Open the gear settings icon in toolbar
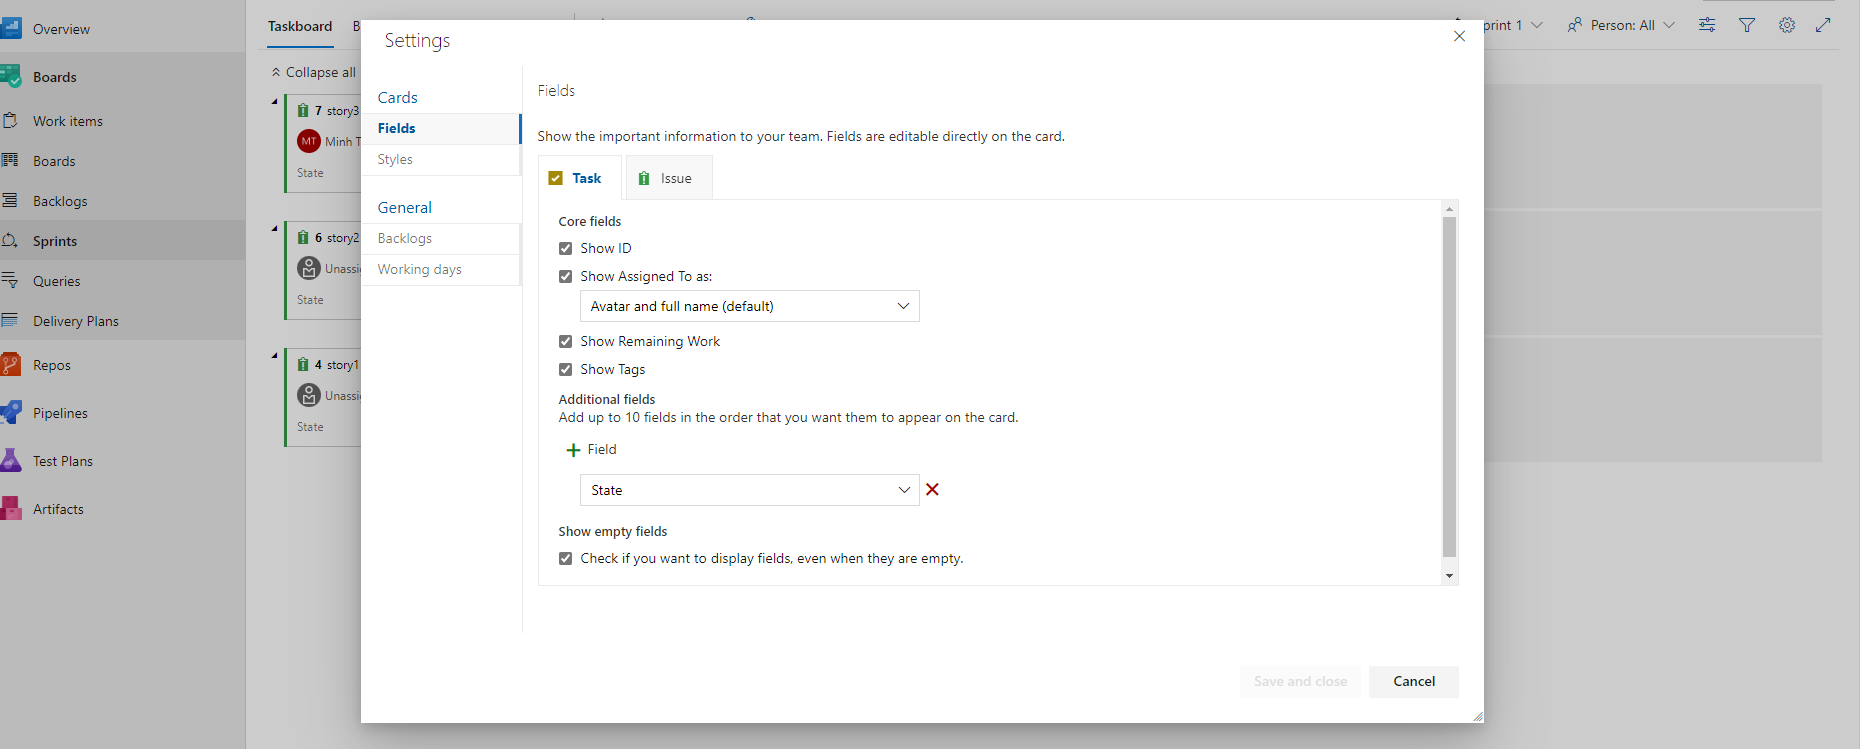This screenshot has height=749, width=1860. 1787,25
